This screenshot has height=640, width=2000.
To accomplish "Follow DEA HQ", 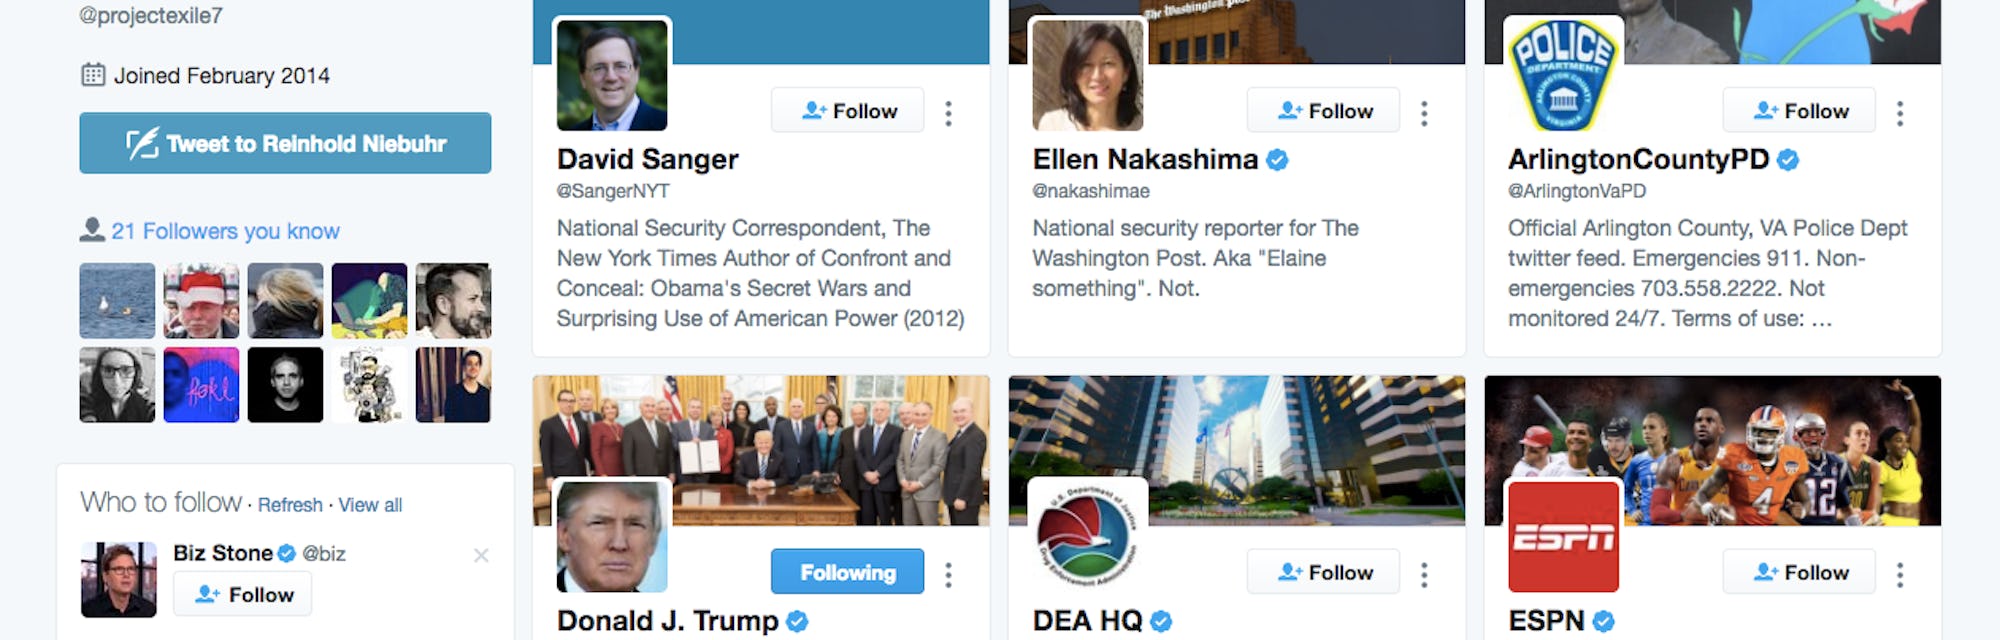I will 1323,572.
